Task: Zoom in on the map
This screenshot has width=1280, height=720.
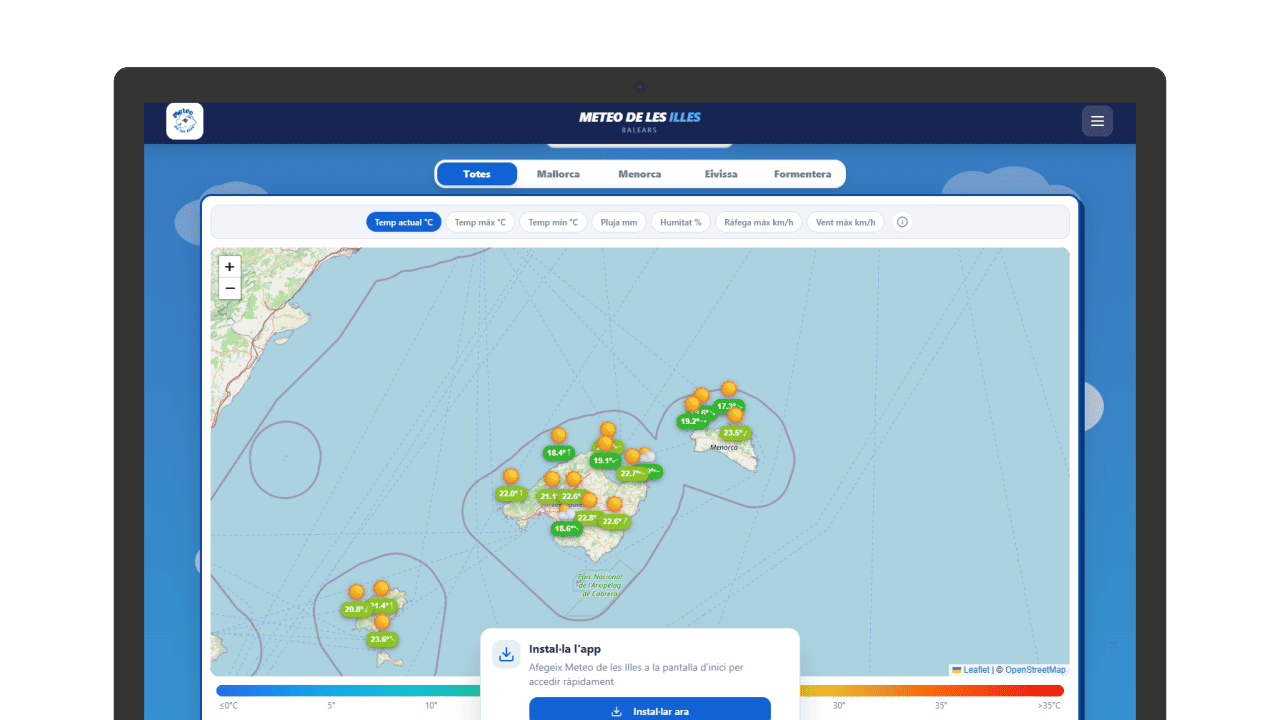Action: (230, 267)
